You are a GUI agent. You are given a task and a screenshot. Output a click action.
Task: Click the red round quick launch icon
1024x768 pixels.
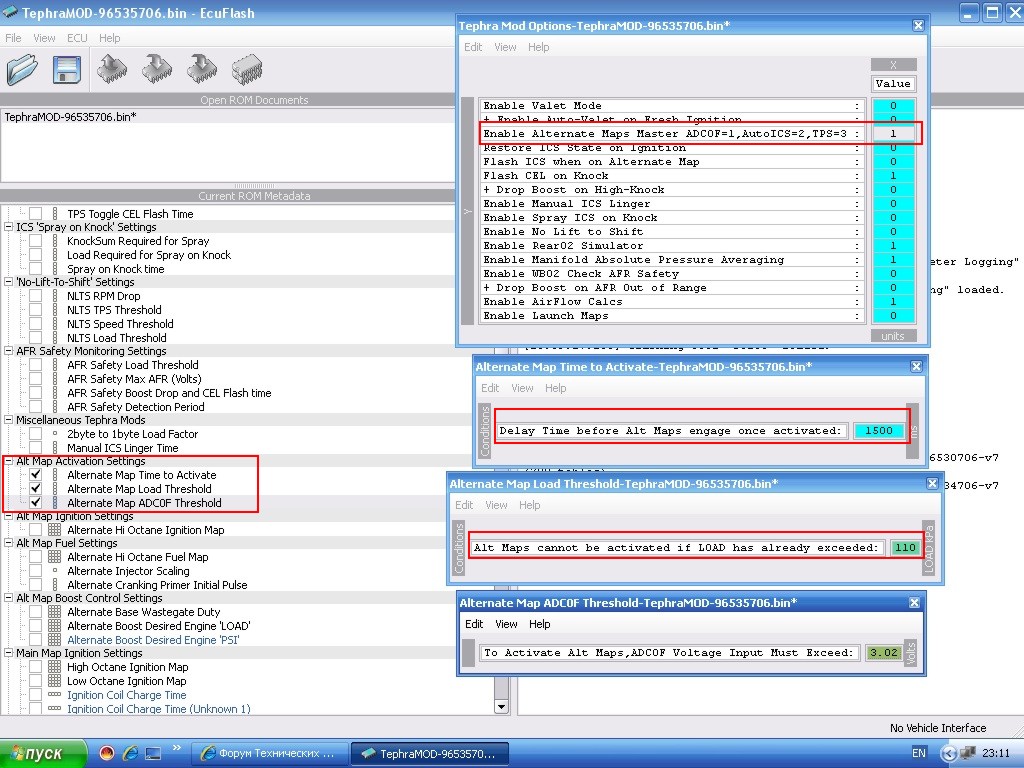point(107,753)
